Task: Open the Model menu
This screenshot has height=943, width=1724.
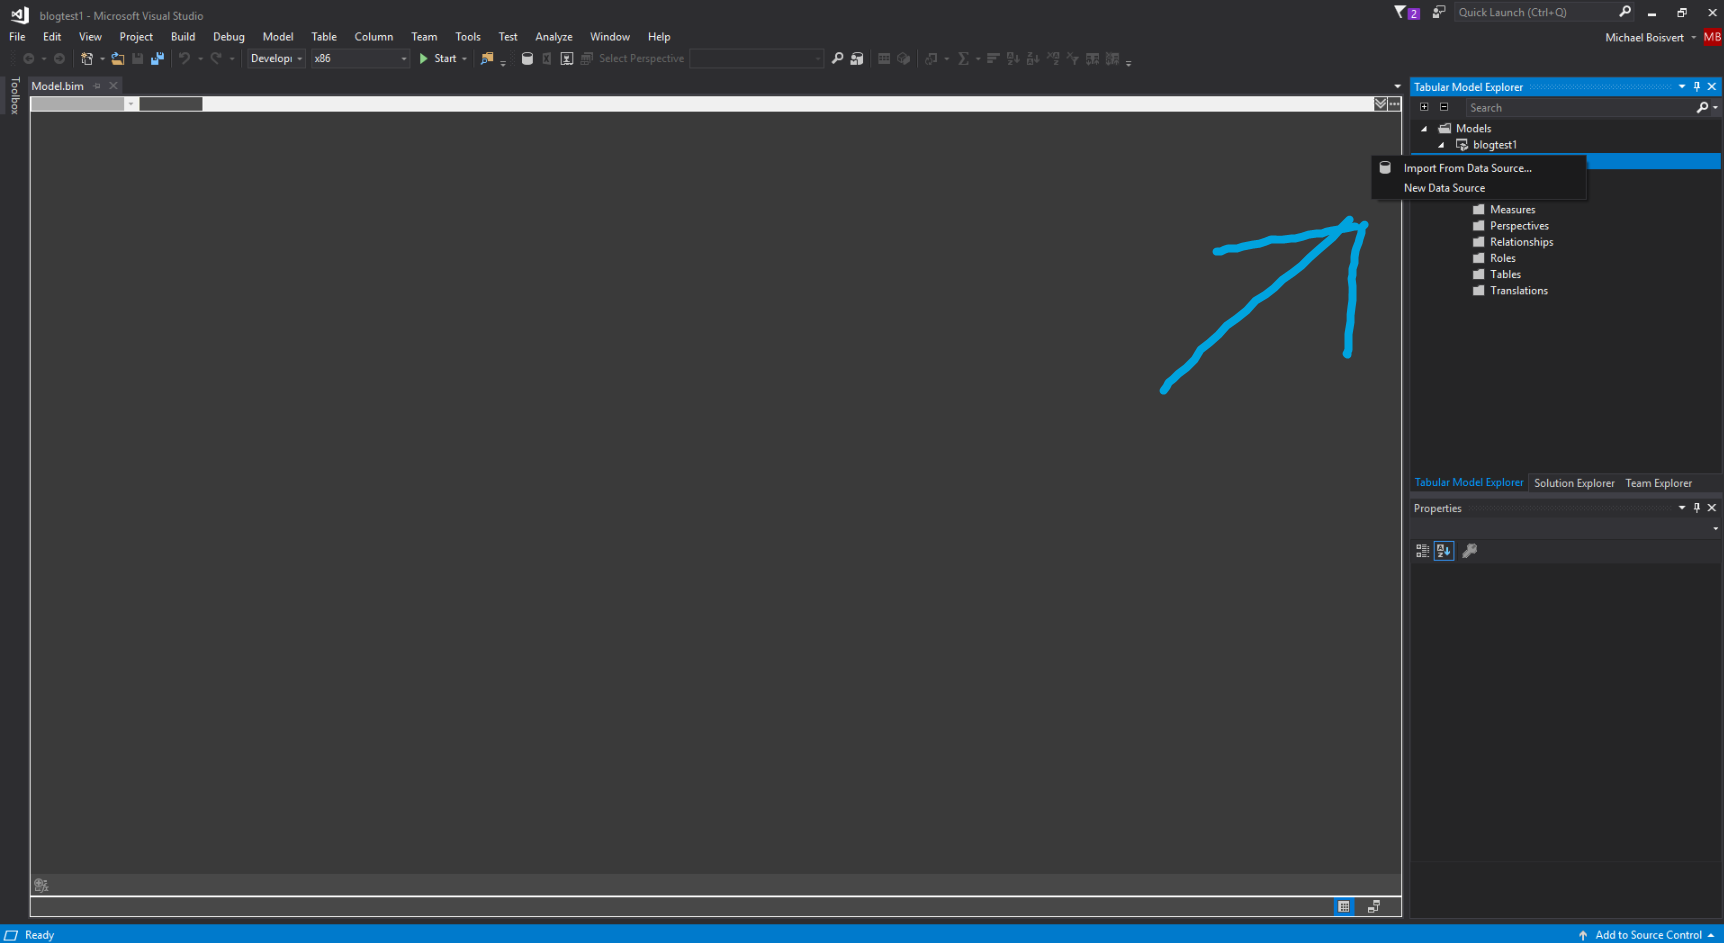Action: pos(278,37)
